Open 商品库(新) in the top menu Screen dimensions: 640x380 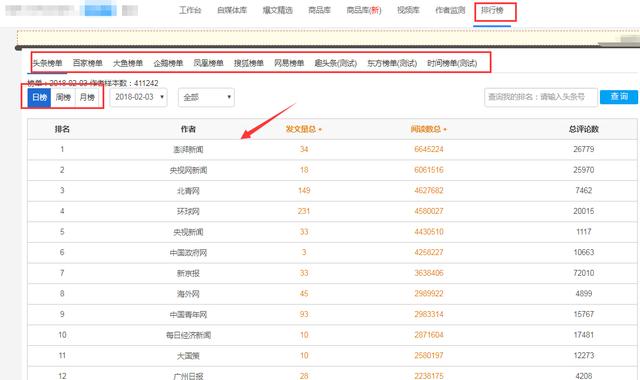364,10
